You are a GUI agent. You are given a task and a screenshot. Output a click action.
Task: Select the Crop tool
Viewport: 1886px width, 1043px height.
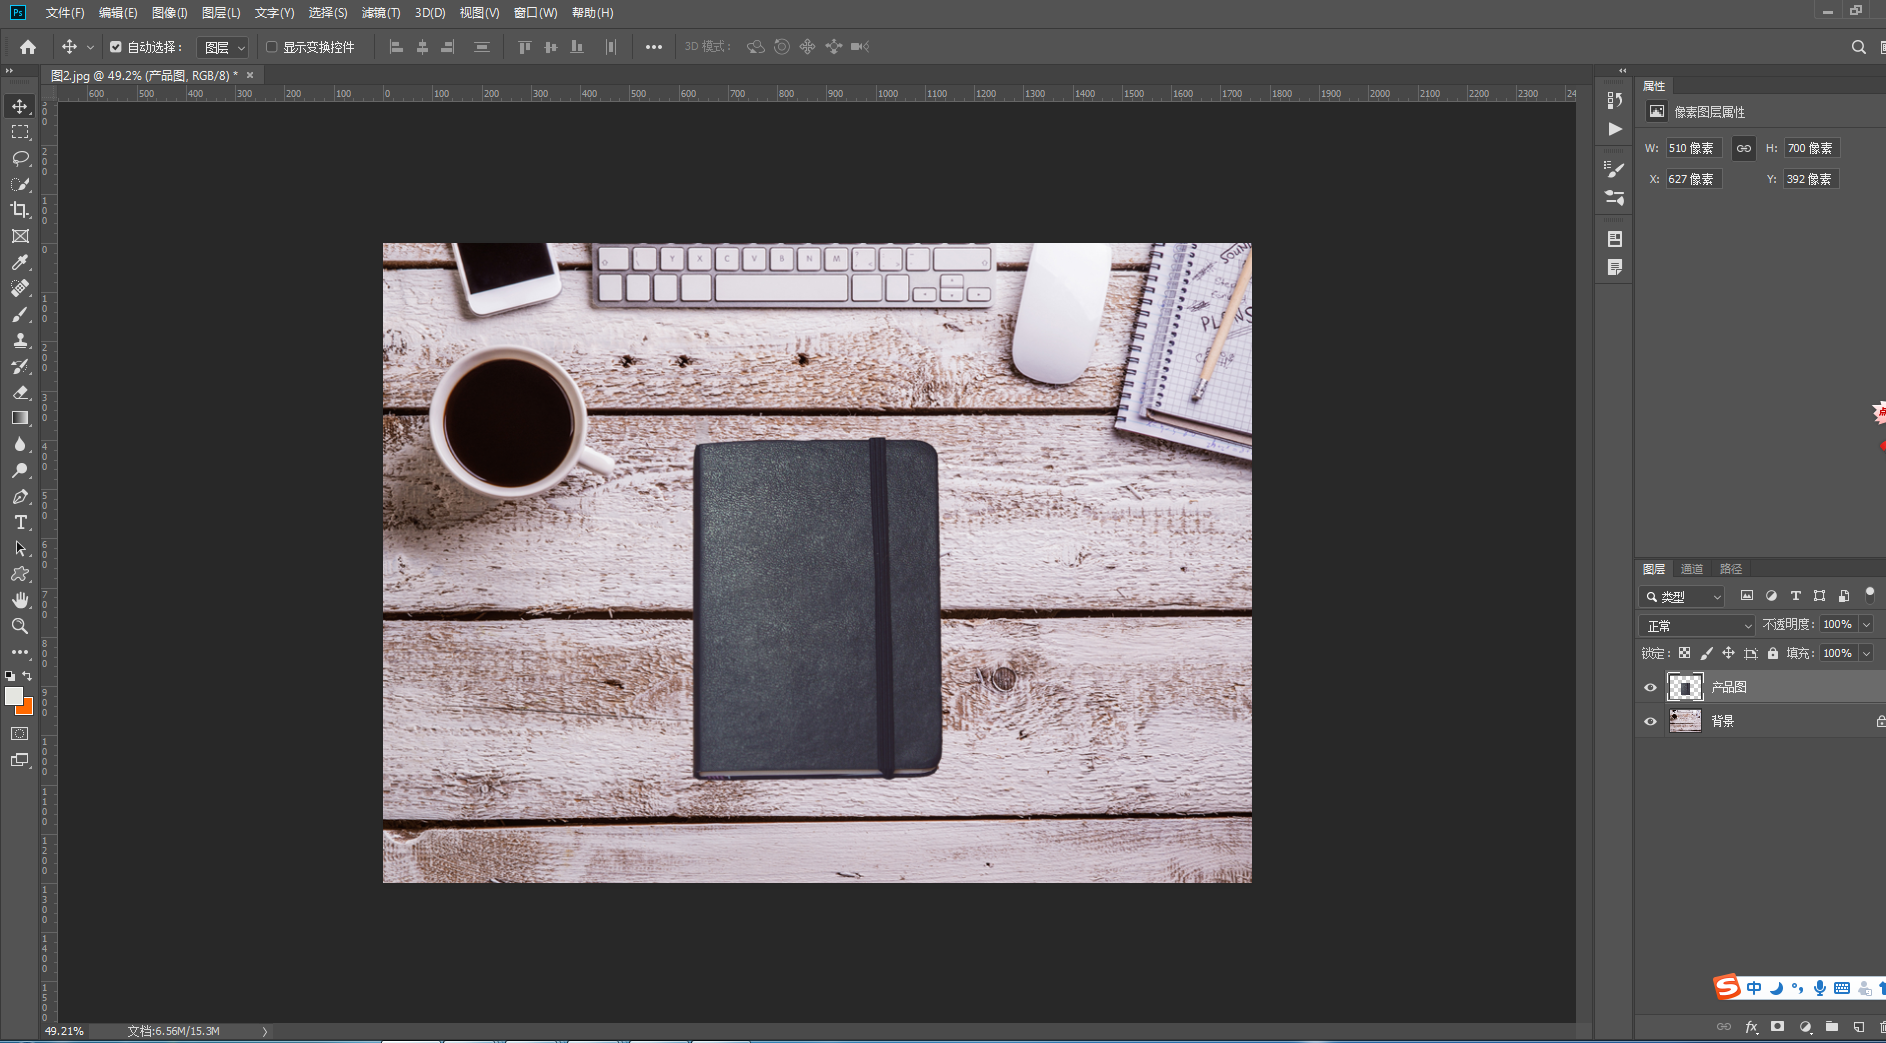pyautogui.click(x=20, y=210)
